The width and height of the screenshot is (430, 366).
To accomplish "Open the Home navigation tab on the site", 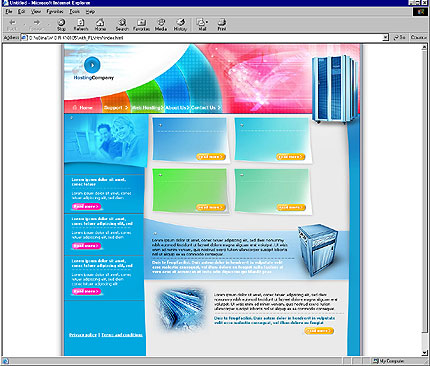I will click(82, 108).
